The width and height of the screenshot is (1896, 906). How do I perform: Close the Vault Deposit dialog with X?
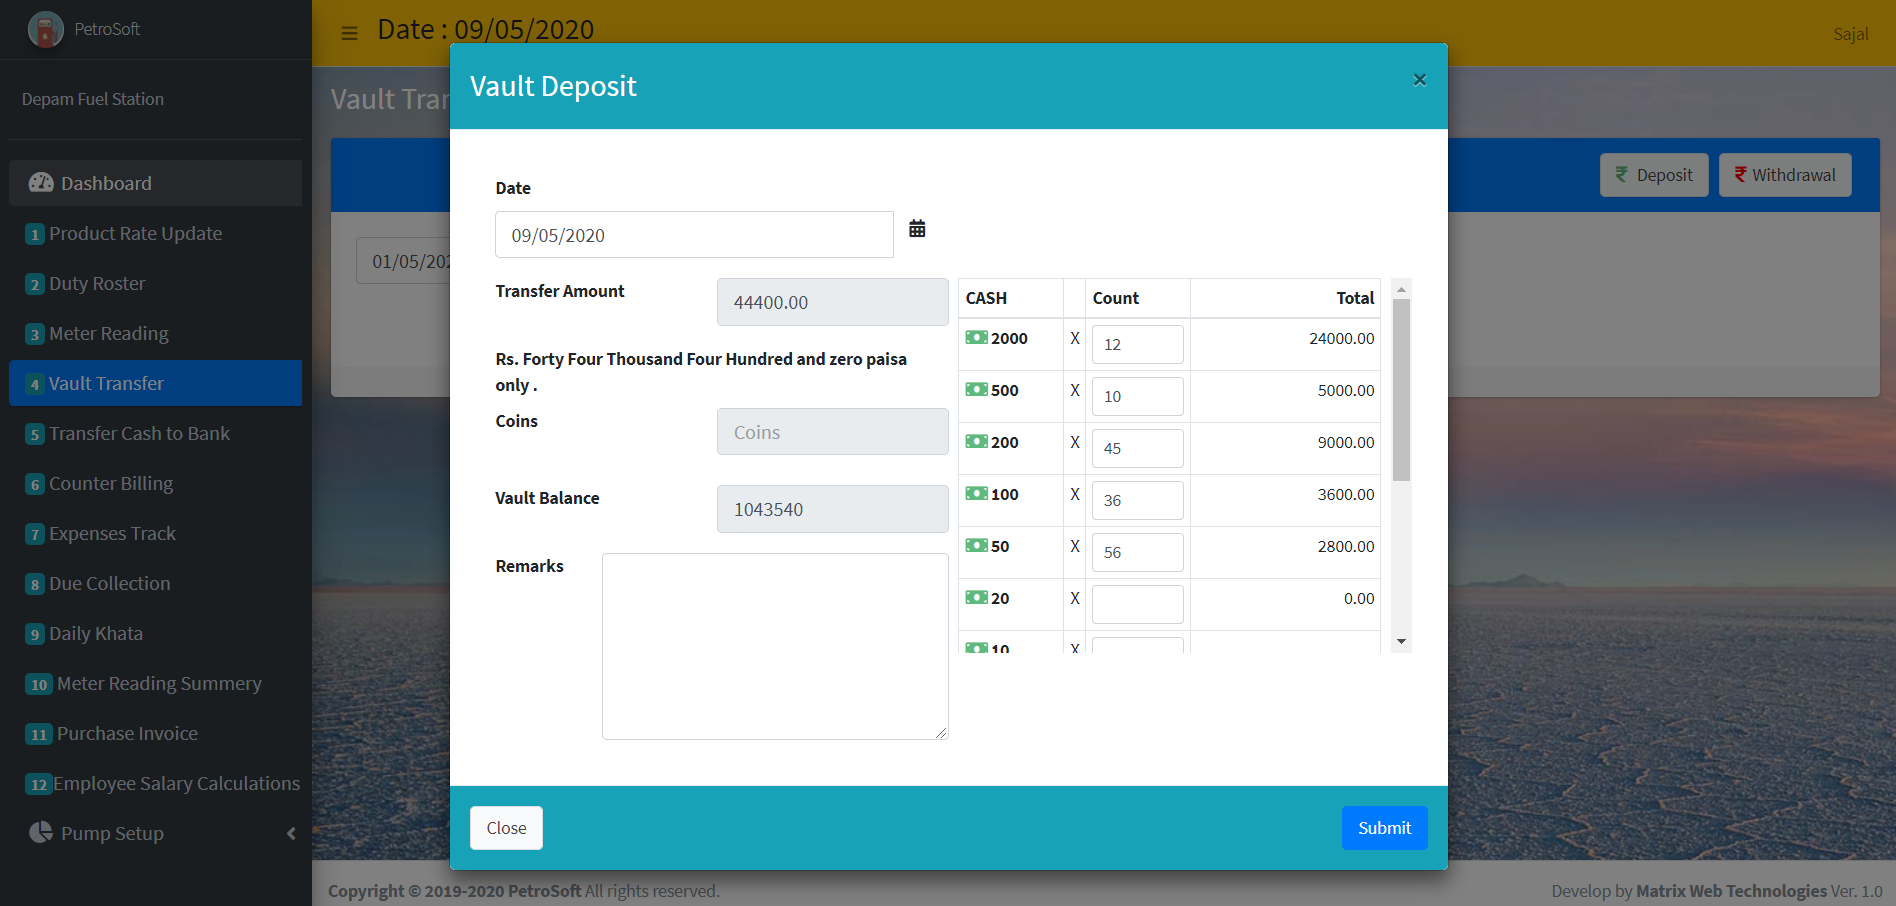coord(1419,80)
